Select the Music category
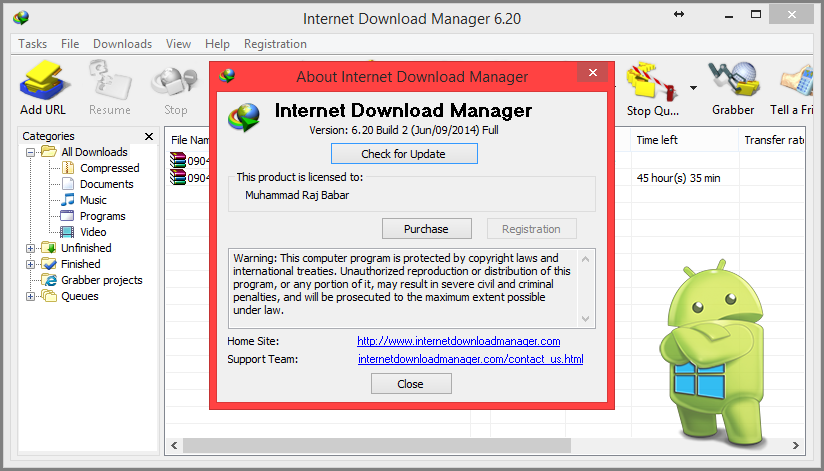 pos(93,200)
